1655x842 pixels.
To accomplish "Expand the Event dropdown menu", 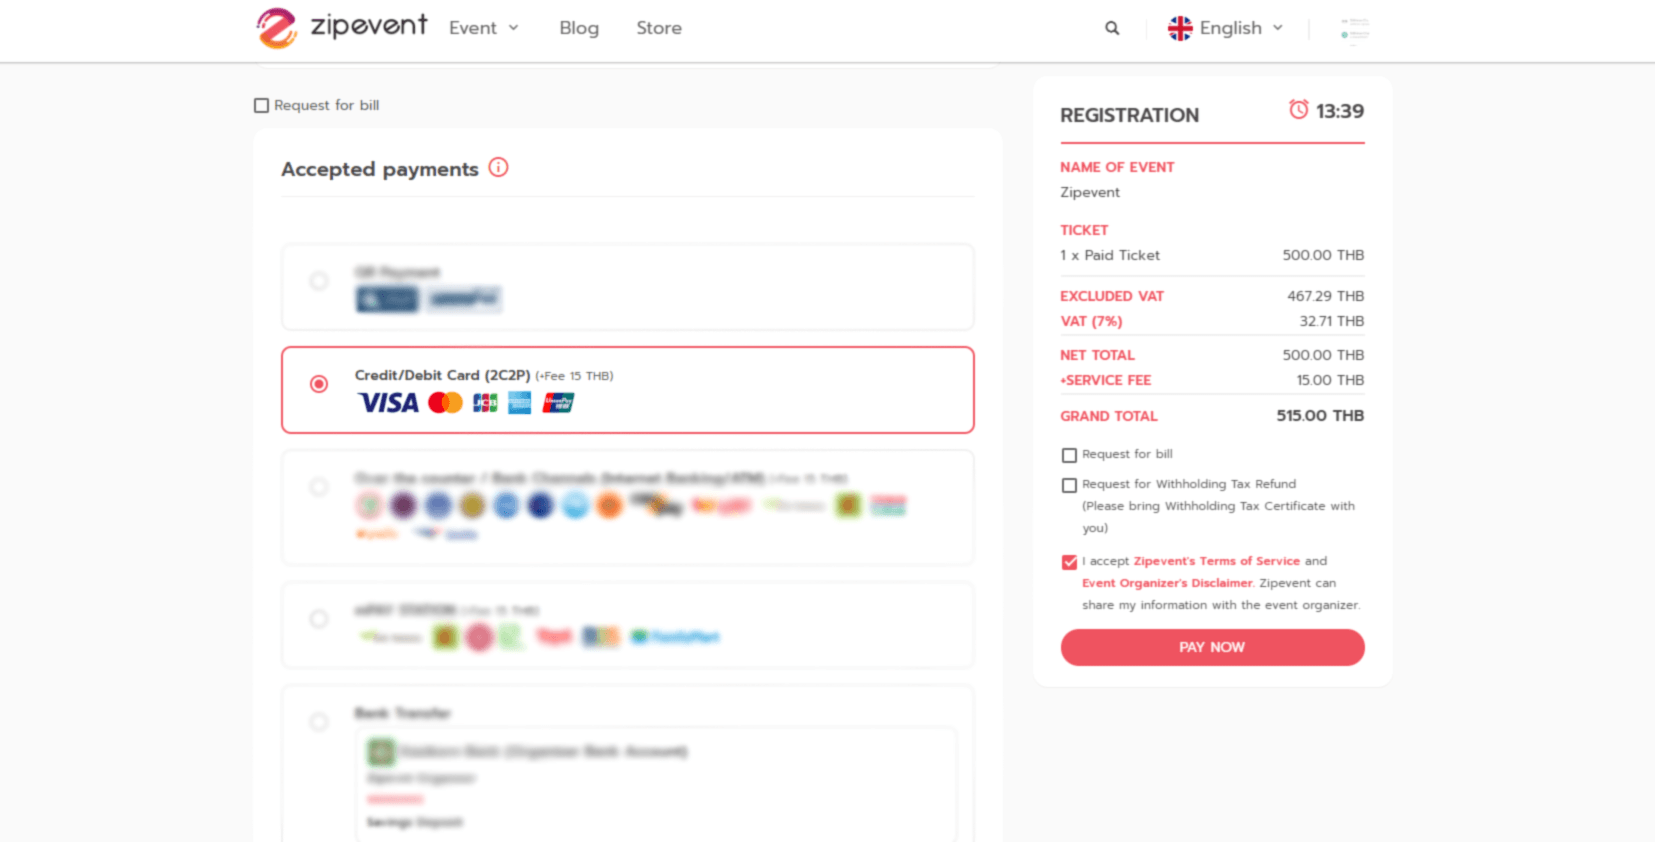I will (x=484, y=28).
